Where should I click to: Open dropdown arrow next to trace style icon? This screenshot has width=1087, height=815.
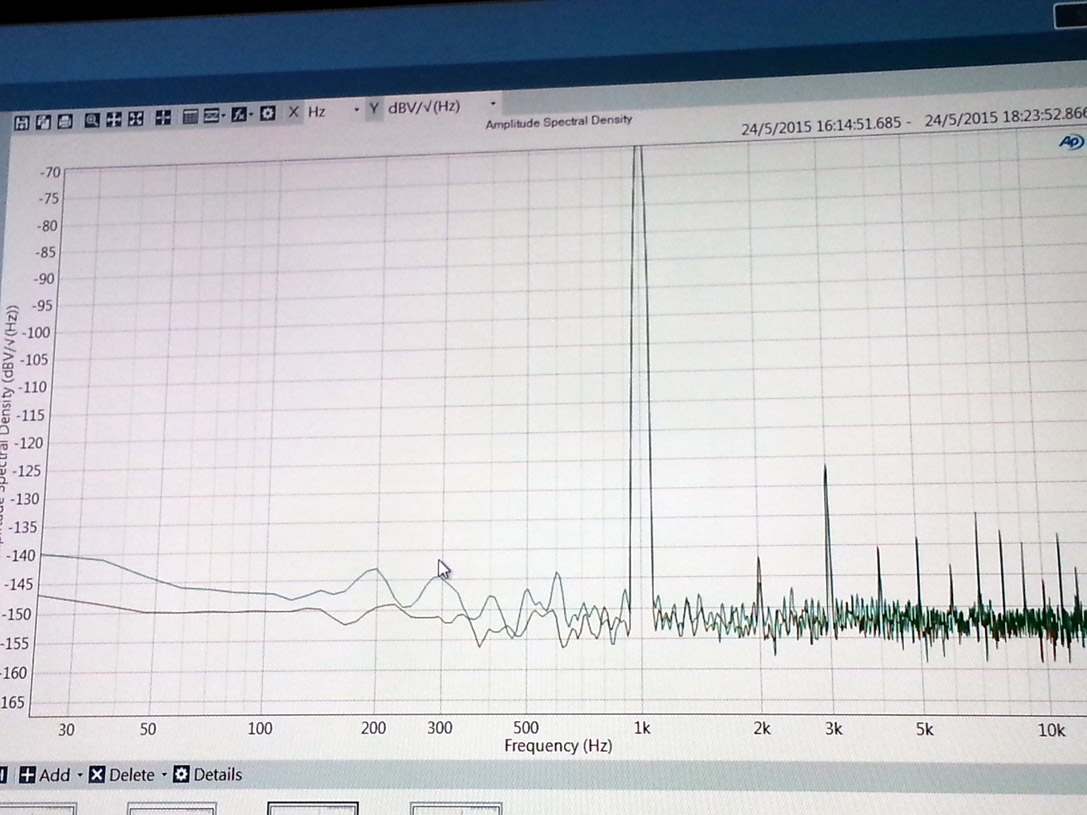224,115
